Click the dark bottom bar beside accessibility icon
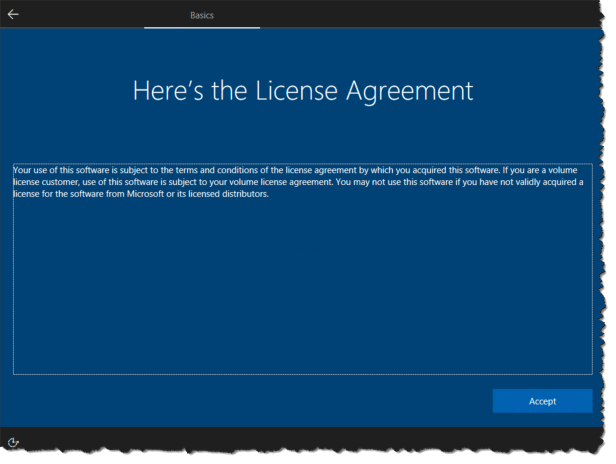616x464 pixels. 300,442
